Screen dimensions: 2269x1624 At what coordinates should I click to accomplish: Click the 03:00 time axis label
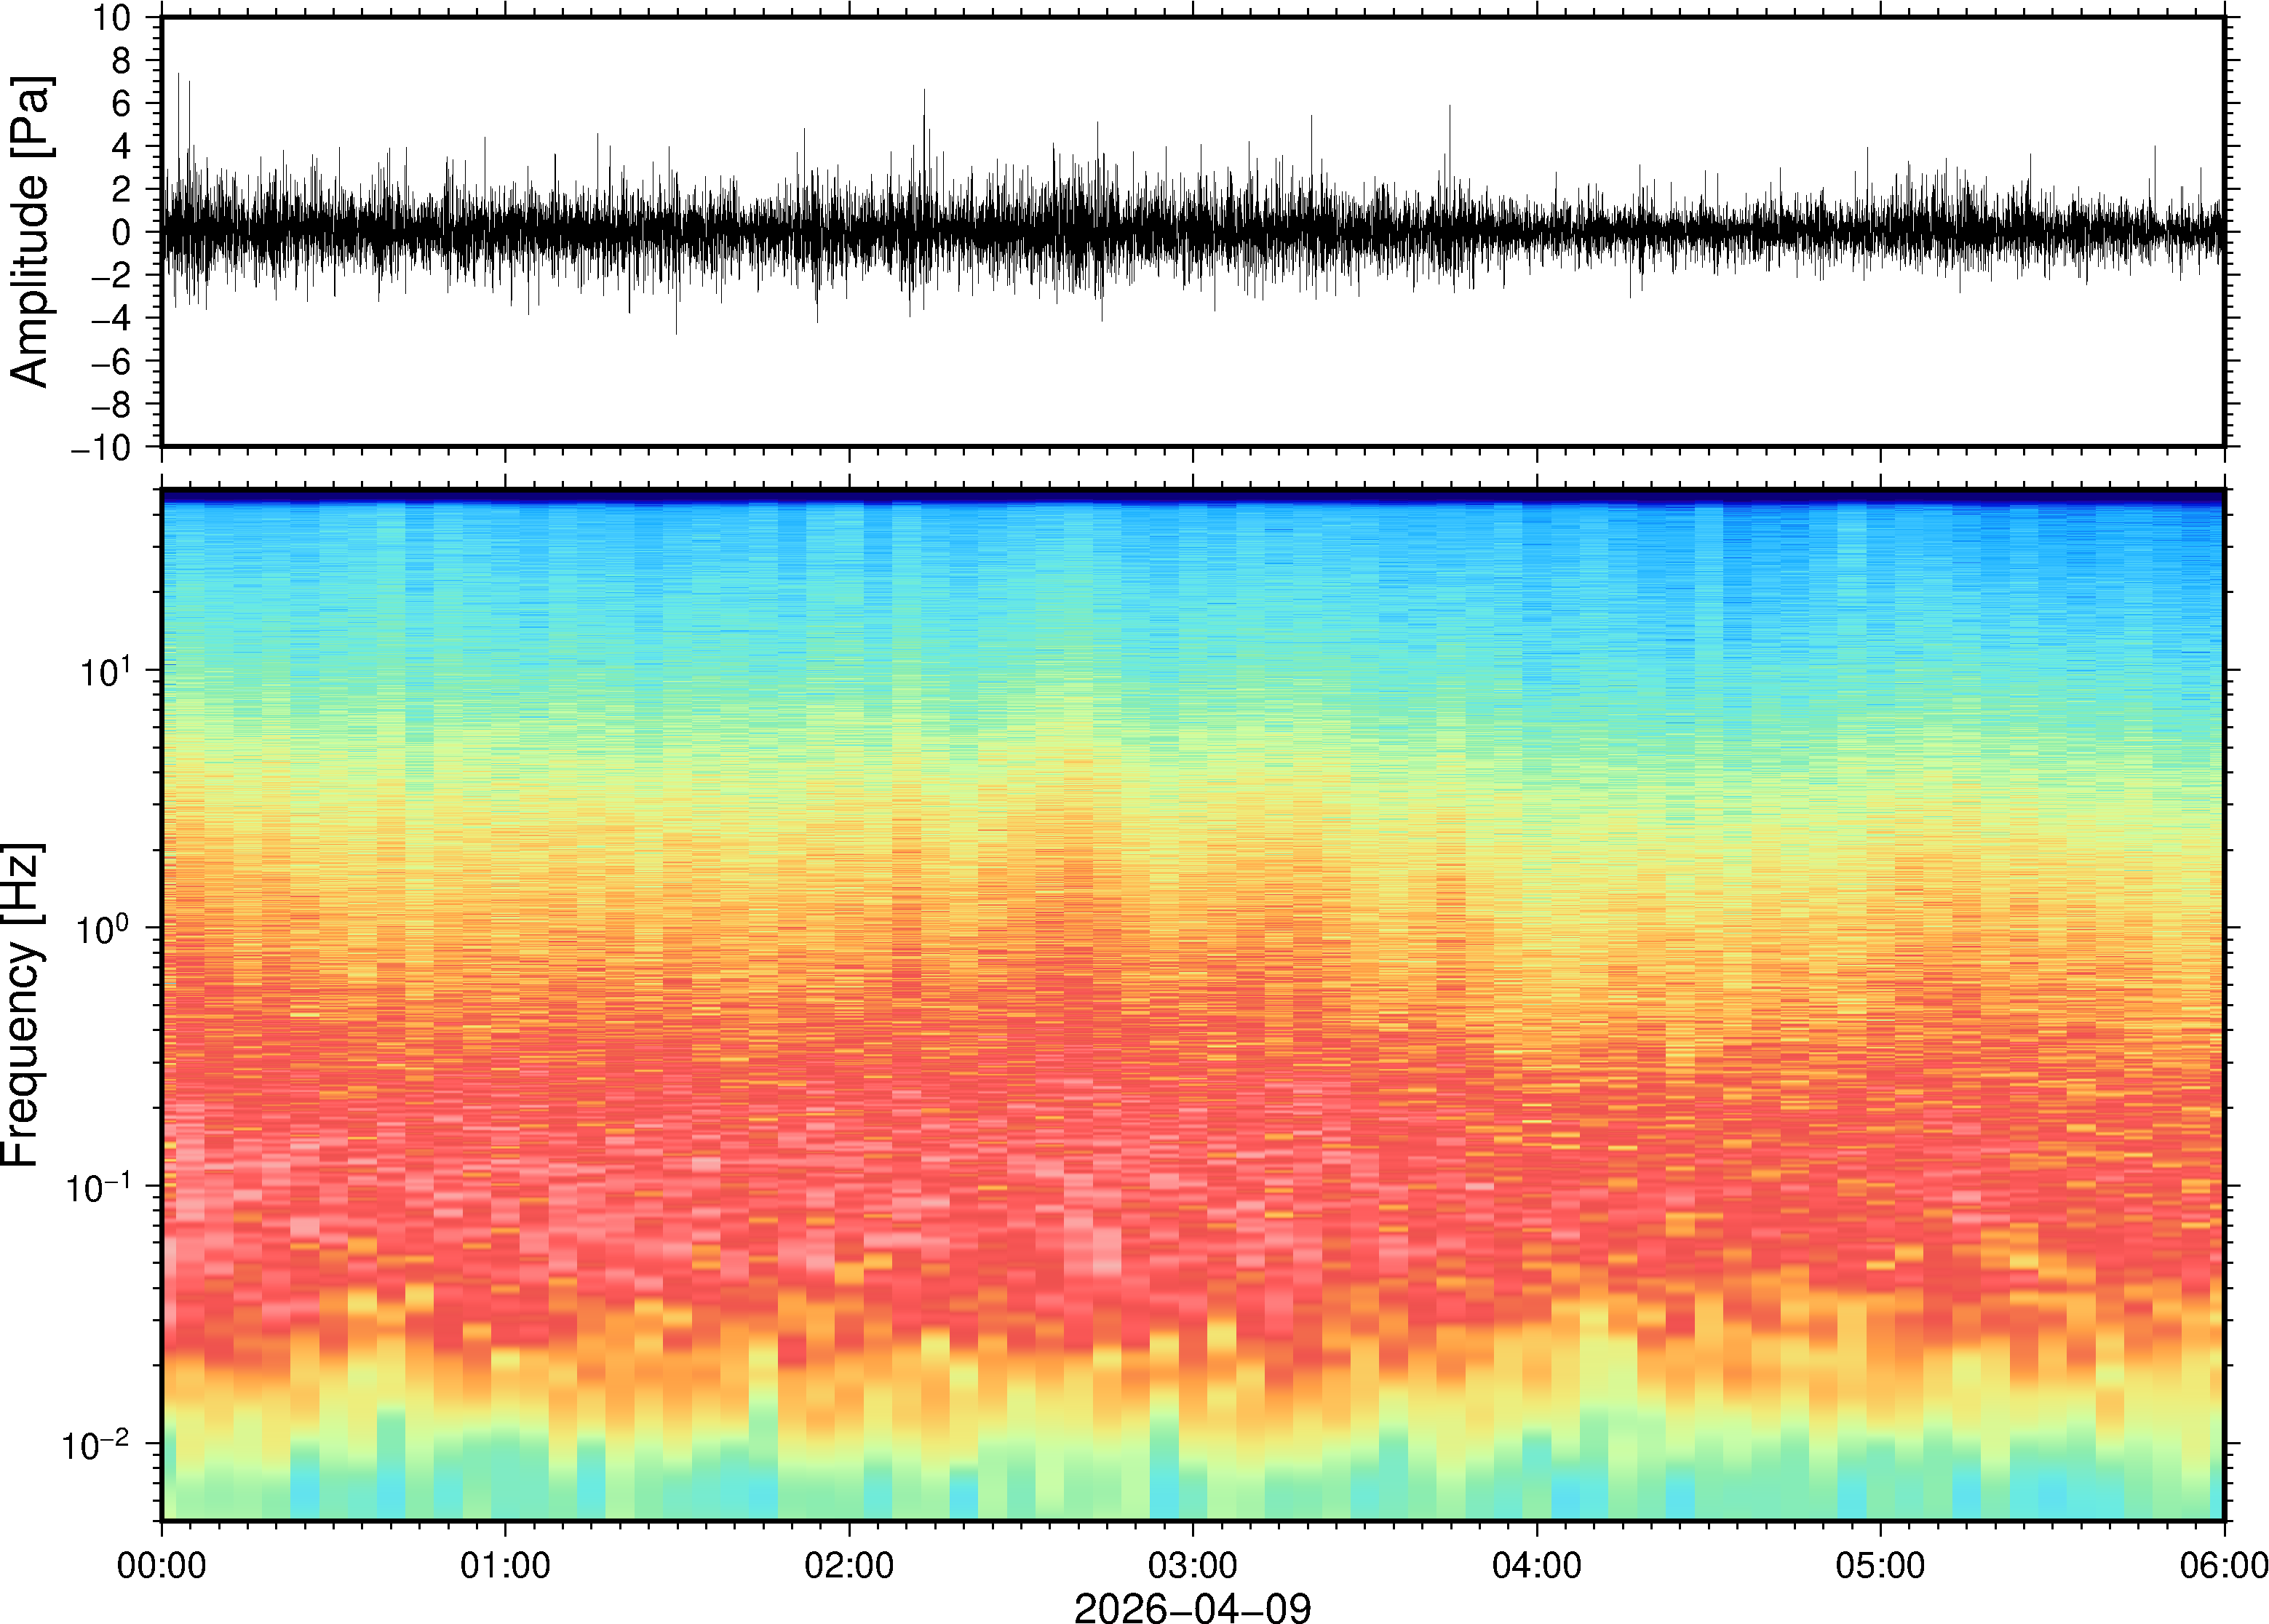click(1193, 1565)
